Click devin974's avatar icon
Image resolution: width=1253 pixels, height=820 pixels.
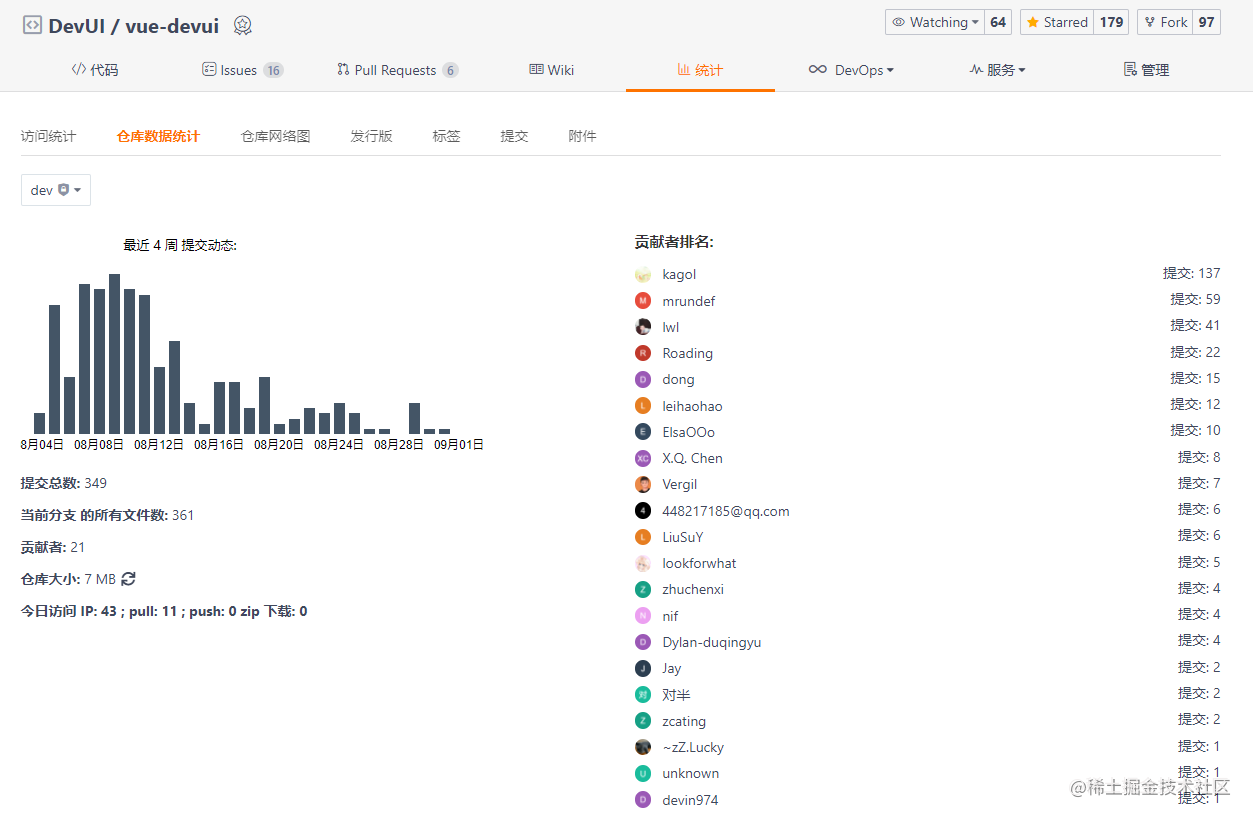point(643,800)
